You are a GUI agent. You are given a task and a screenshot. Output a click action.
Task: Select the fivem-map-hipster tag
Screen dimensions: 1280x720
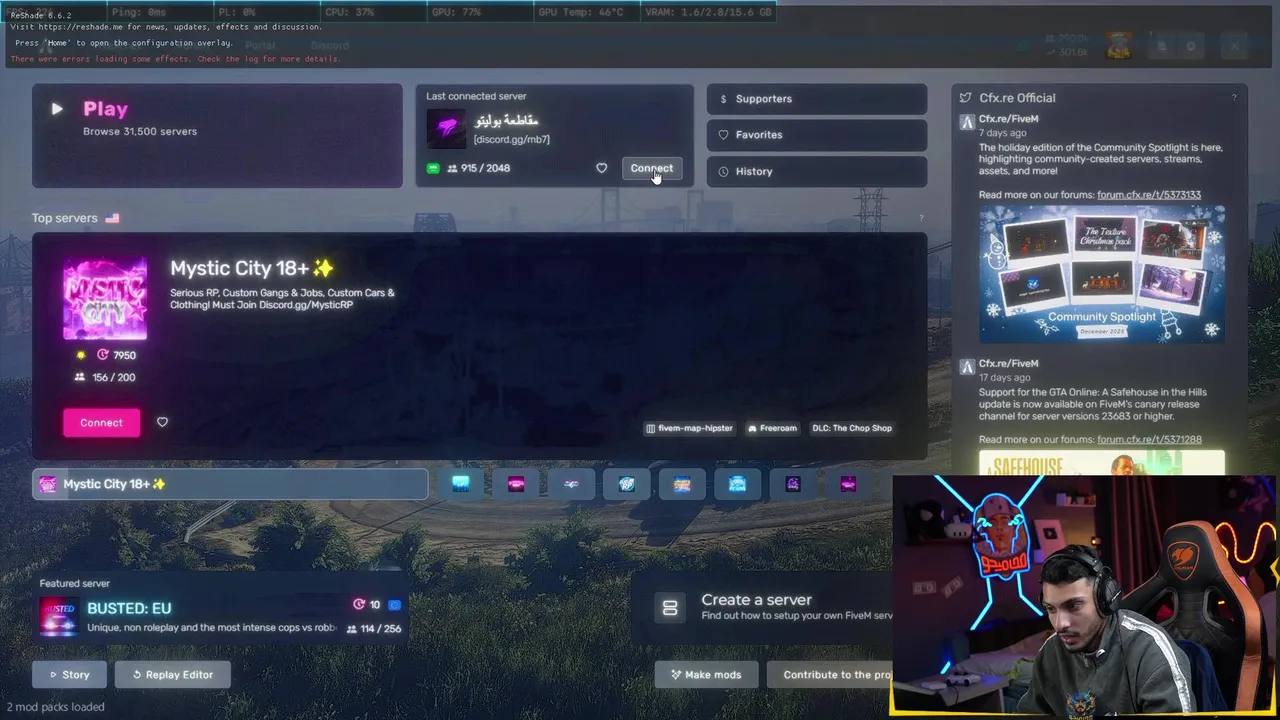pos(690,428)
